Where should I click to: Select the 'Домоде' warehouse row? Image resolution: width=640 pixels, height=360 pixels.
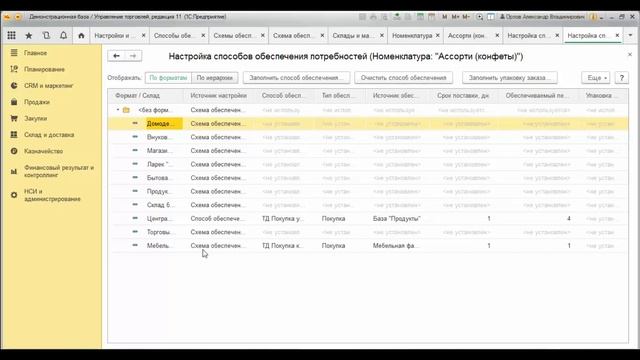click(x=368, y=123)
